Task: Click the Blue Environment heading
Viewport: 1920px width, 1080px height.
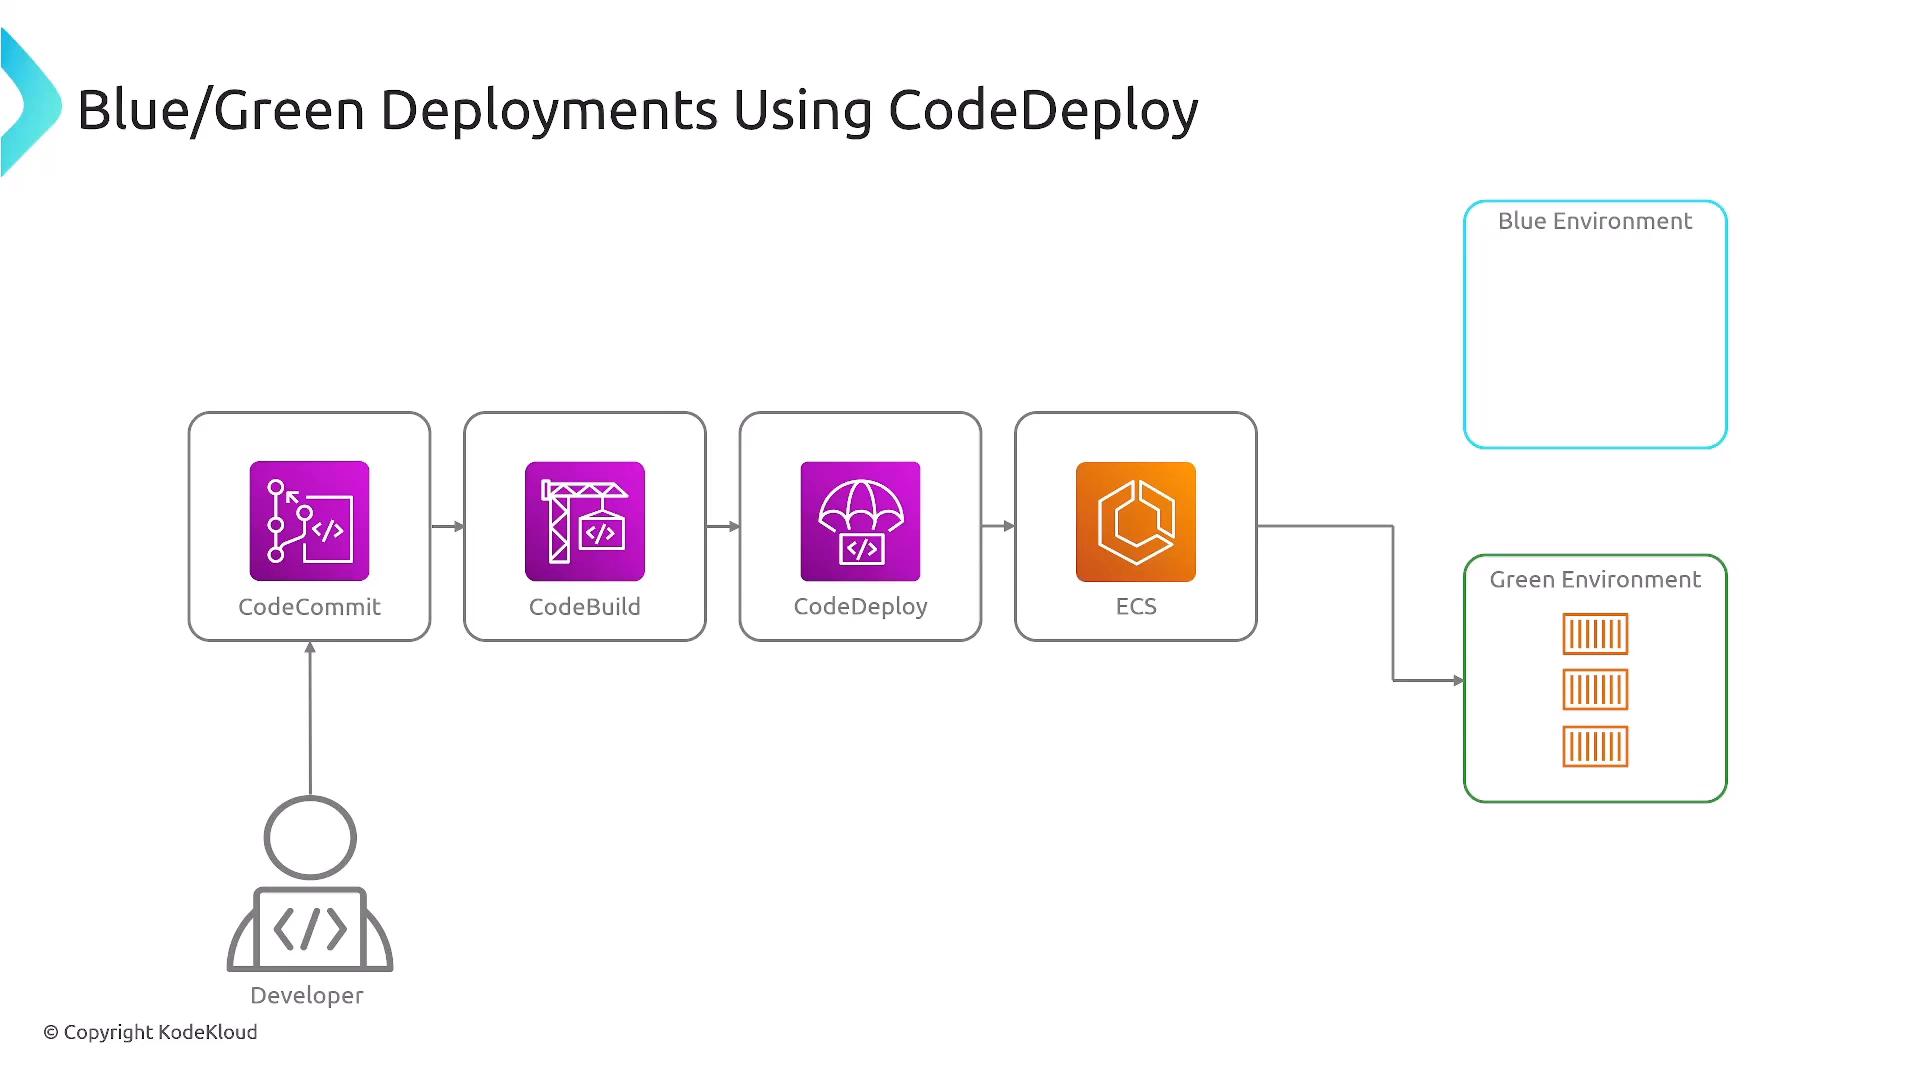Action: click(x=1595, y=221)
